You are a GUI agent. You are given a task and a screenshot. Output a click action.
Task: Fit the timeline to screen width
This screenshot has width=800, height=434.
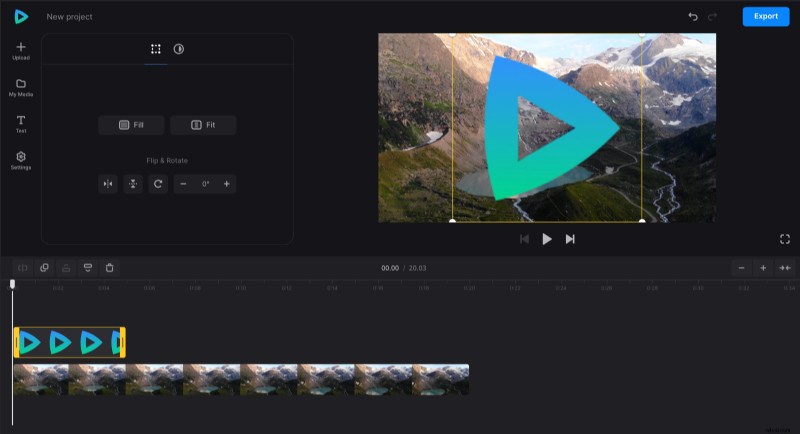[785, 268]
